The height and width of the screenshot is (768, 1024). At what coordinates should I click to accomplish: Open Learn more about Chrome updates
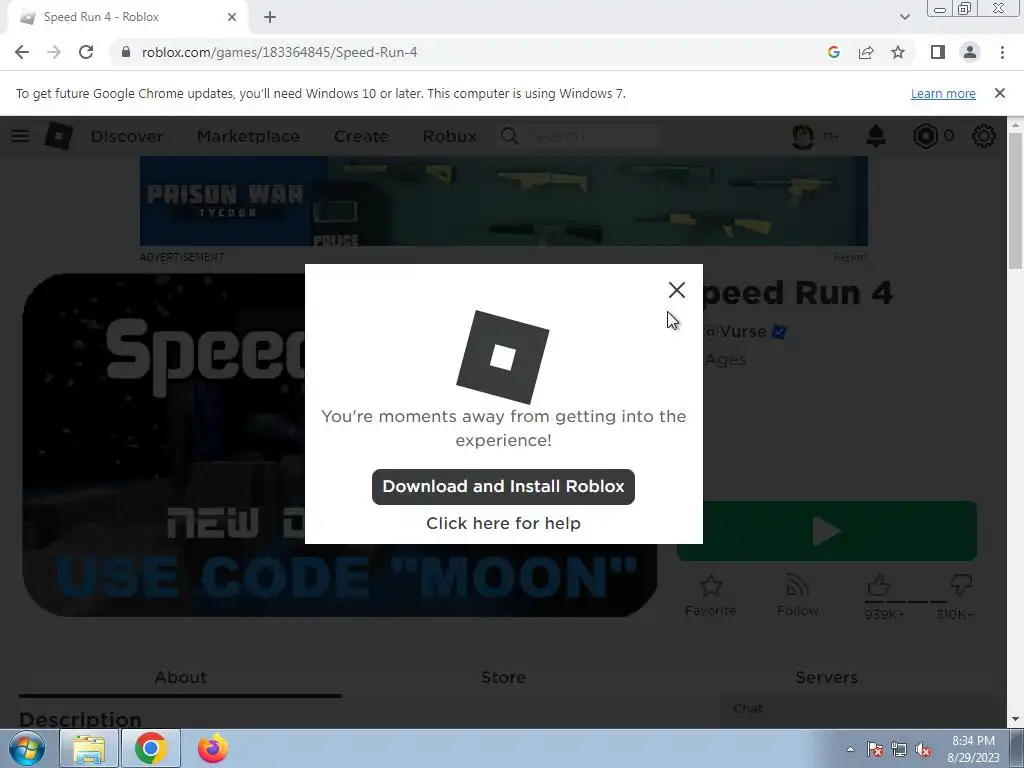pyautogui.click(x=943, y=93)
